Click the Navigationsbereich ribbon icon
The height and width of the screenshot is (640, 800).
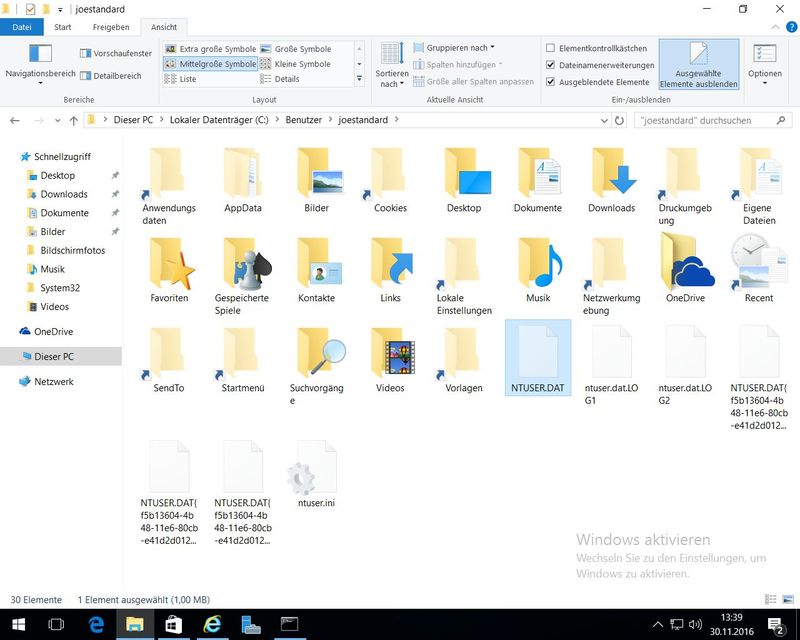point(40,56)
